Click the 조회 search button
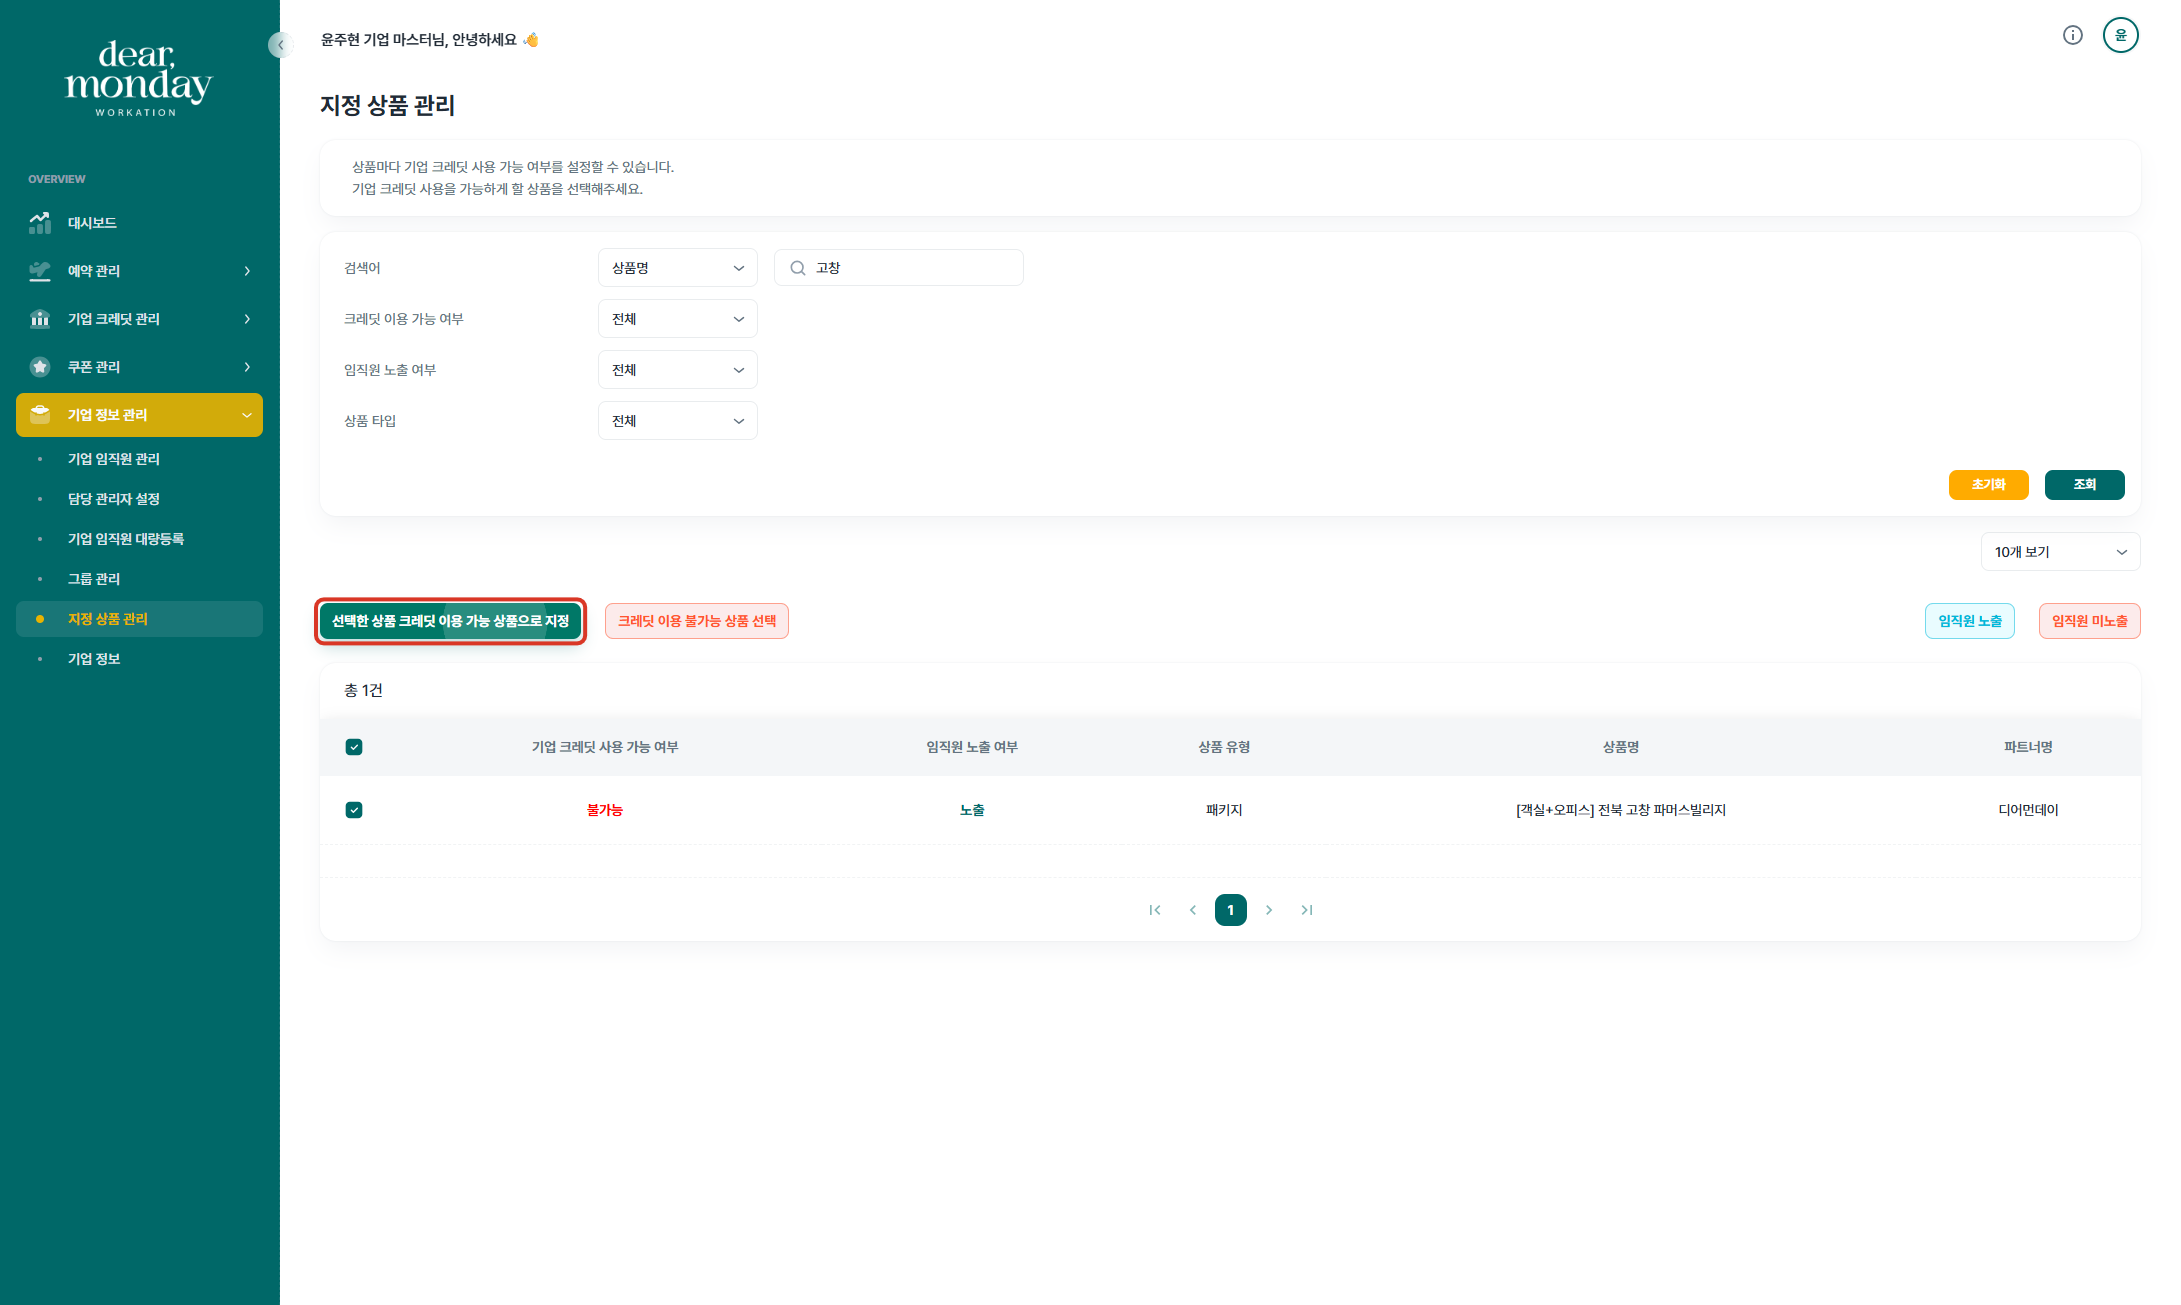This screenshot has width=2181, height=1305. [x=2084, y=484]
